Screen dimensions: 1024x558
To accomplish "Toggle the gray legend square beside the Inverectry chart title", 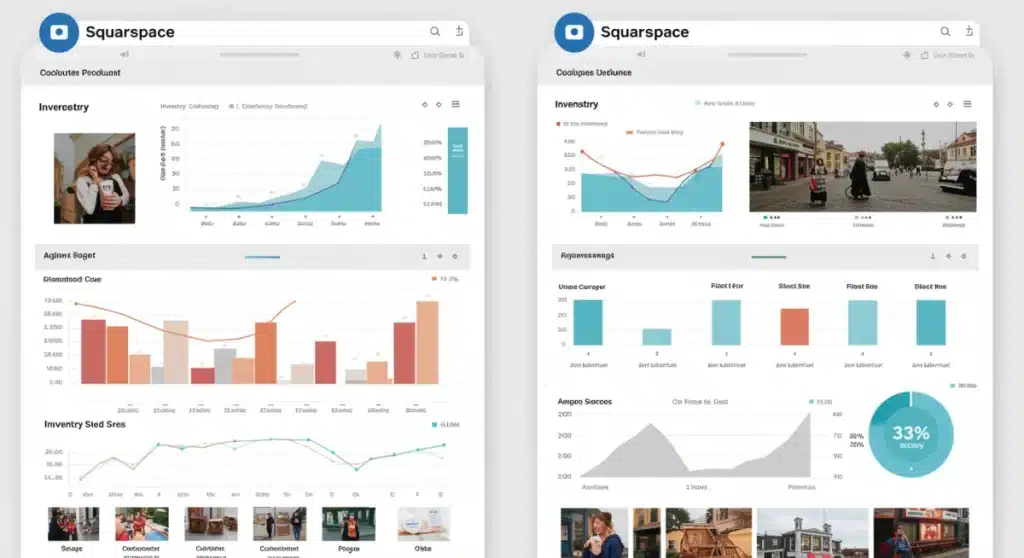I will [x=231, y=106].
